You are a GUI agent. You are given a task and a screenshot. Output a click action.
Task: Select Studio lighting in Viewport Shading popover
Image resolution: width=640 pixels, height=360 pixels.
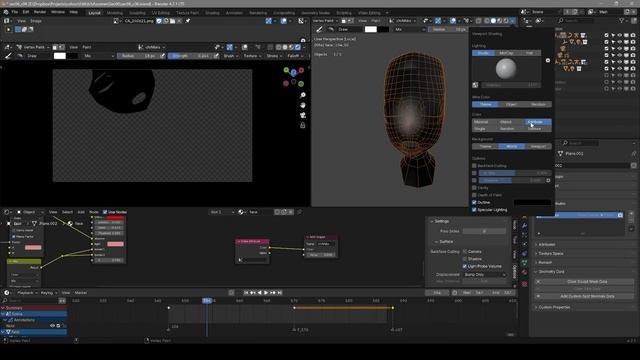(483, 53)
